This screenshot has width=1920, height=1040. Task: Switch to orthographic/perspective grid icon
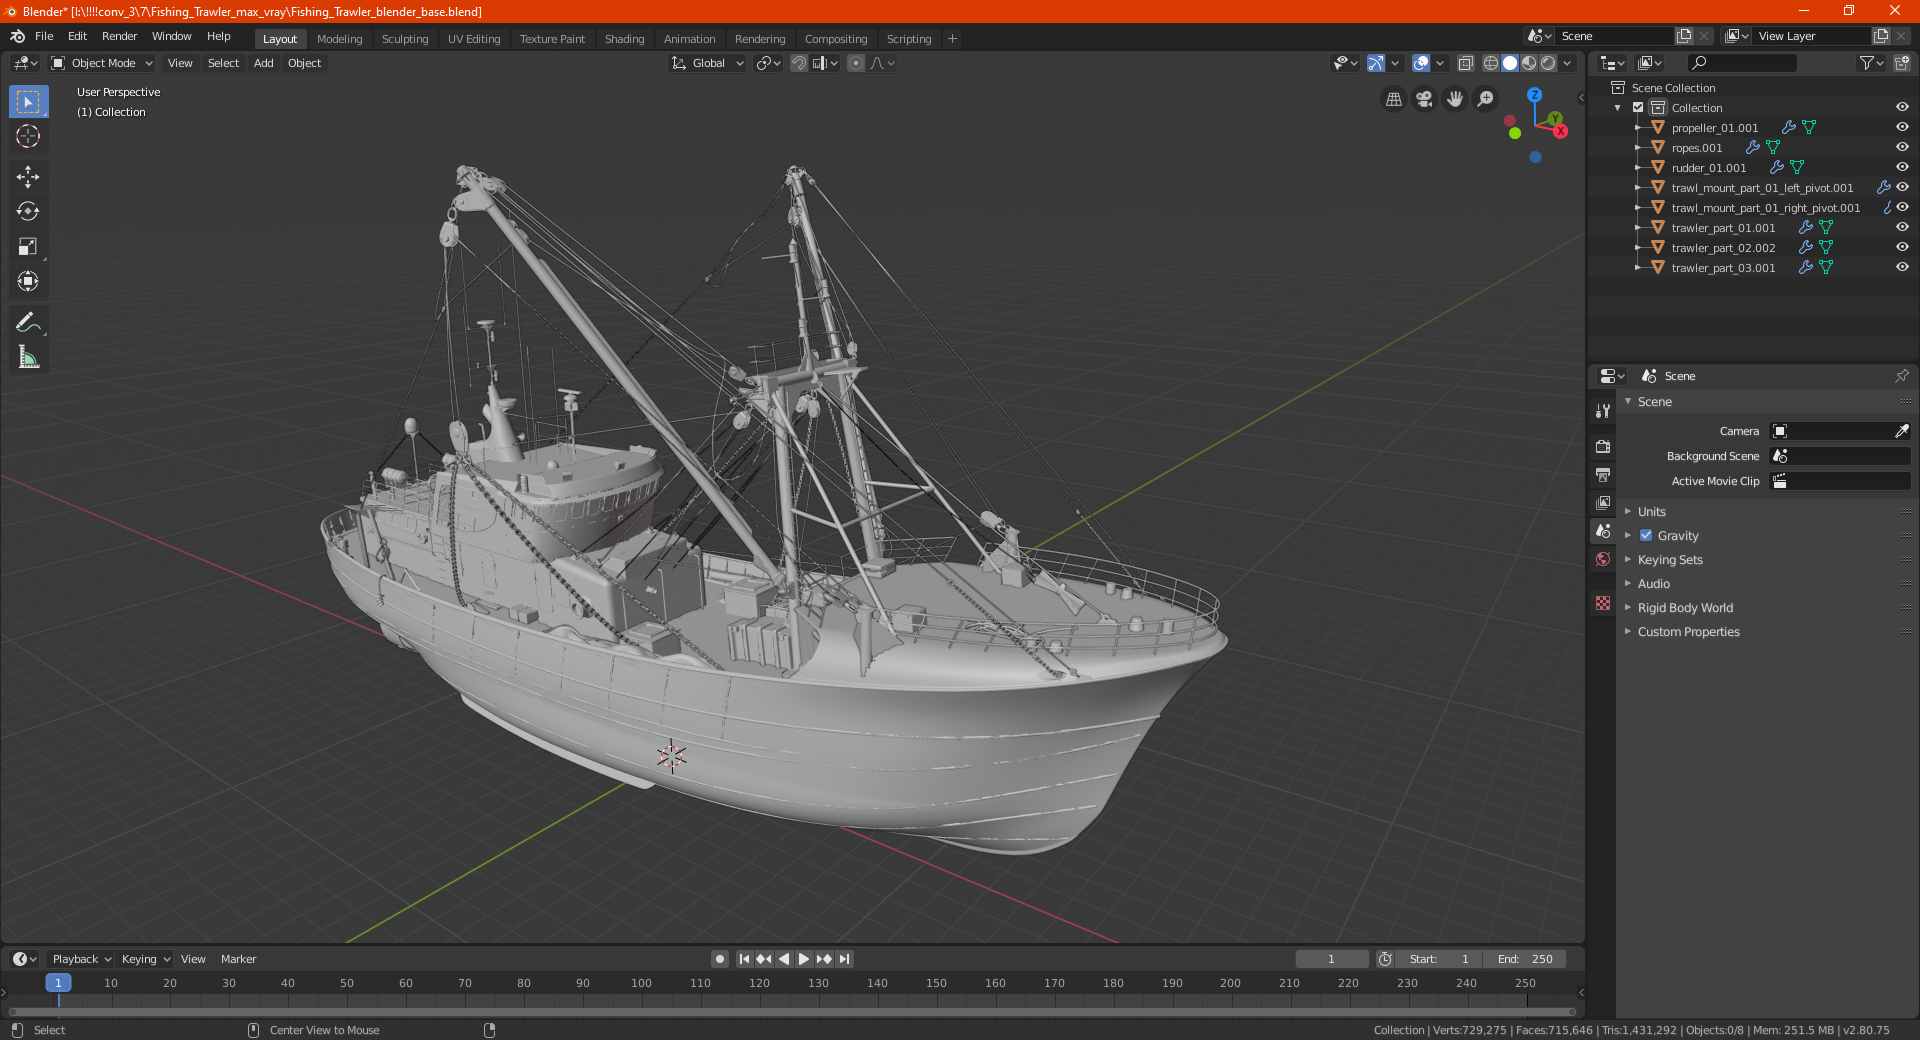1393,99
